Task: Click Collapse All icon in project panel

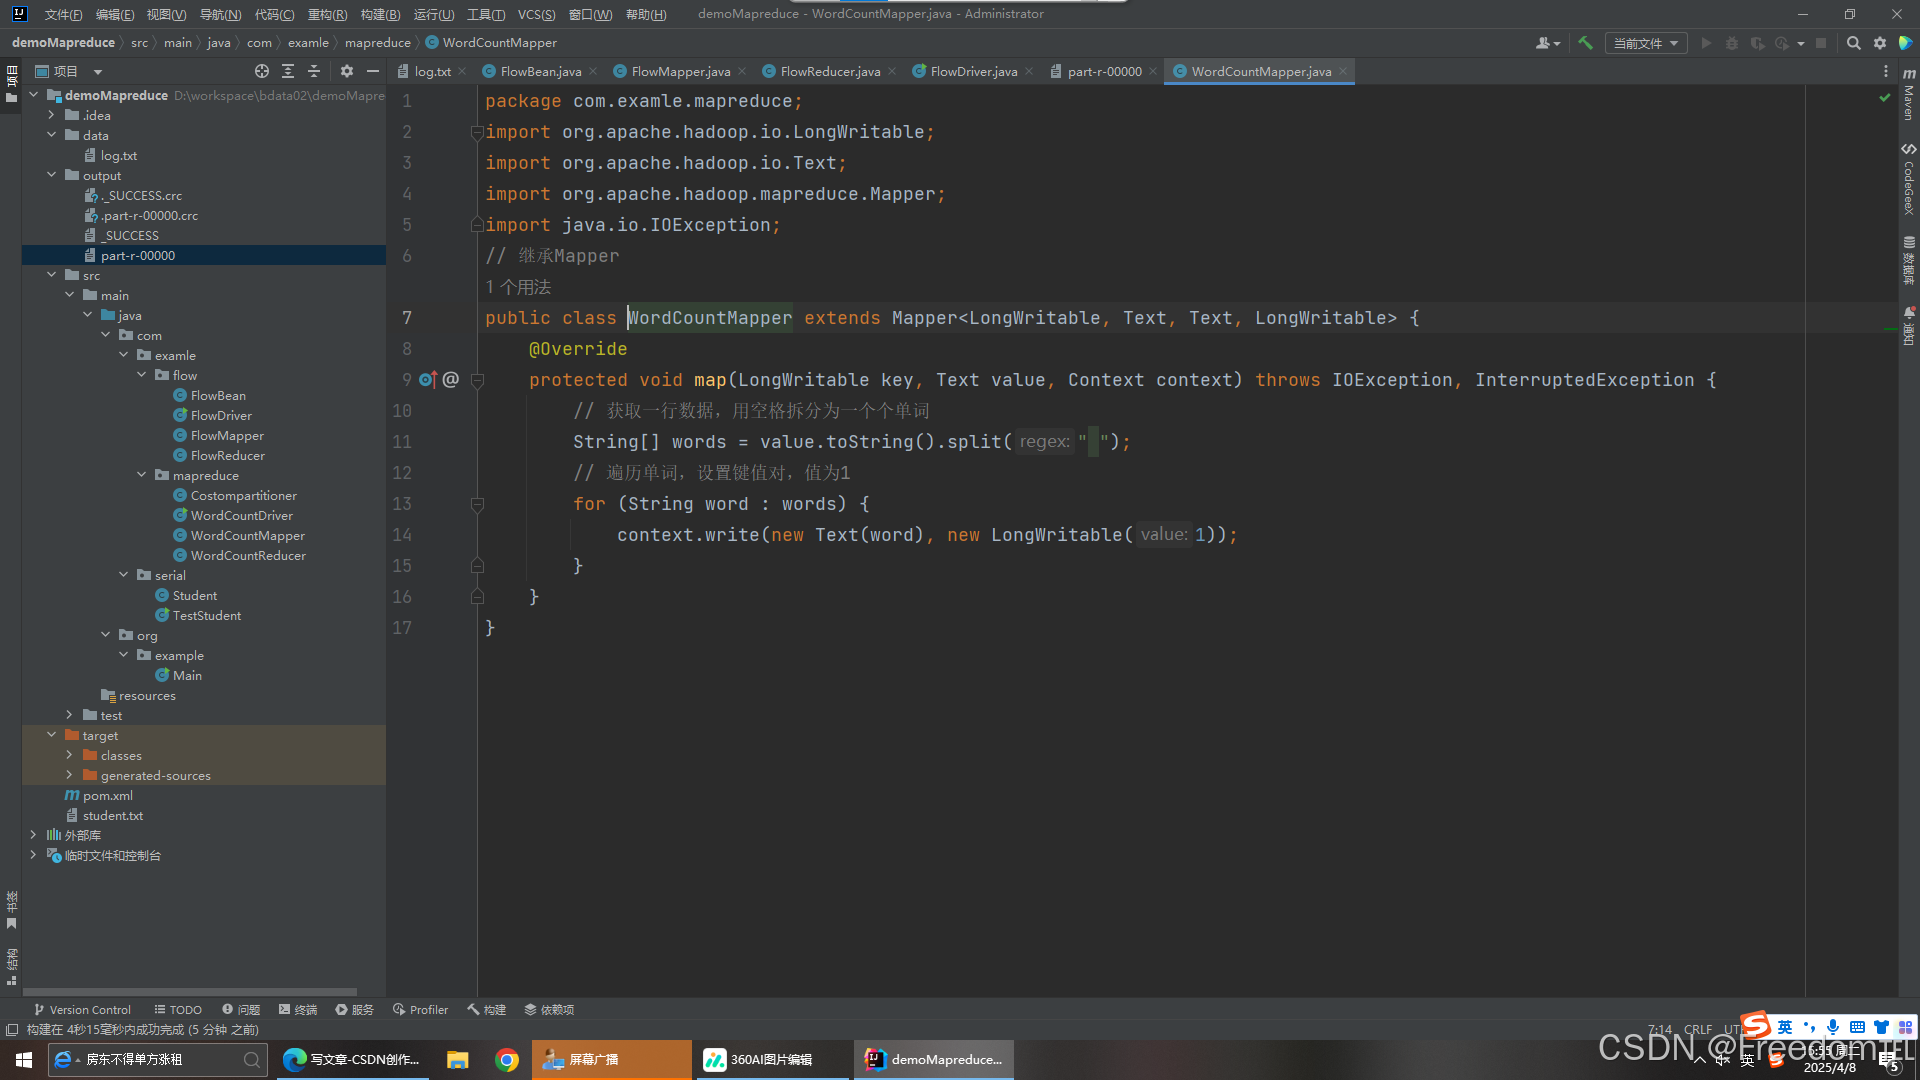Action: (314, 71)
